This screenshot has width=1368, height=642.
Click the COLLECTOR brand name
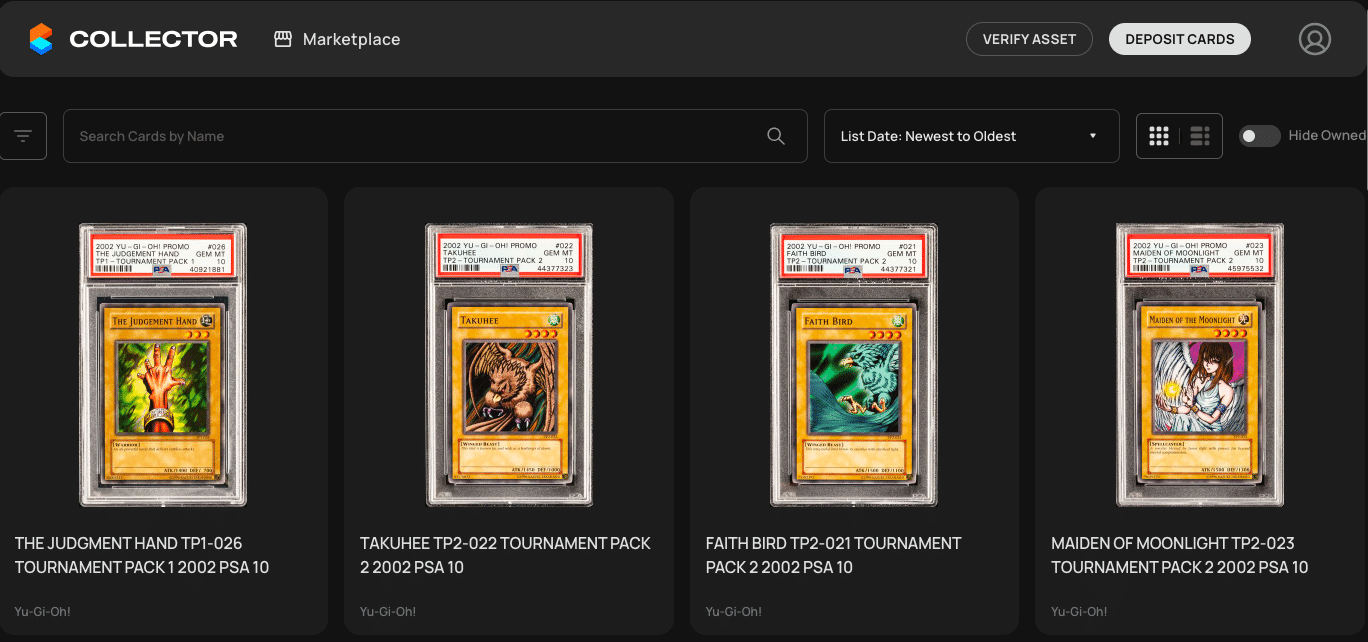click(153, 39)
